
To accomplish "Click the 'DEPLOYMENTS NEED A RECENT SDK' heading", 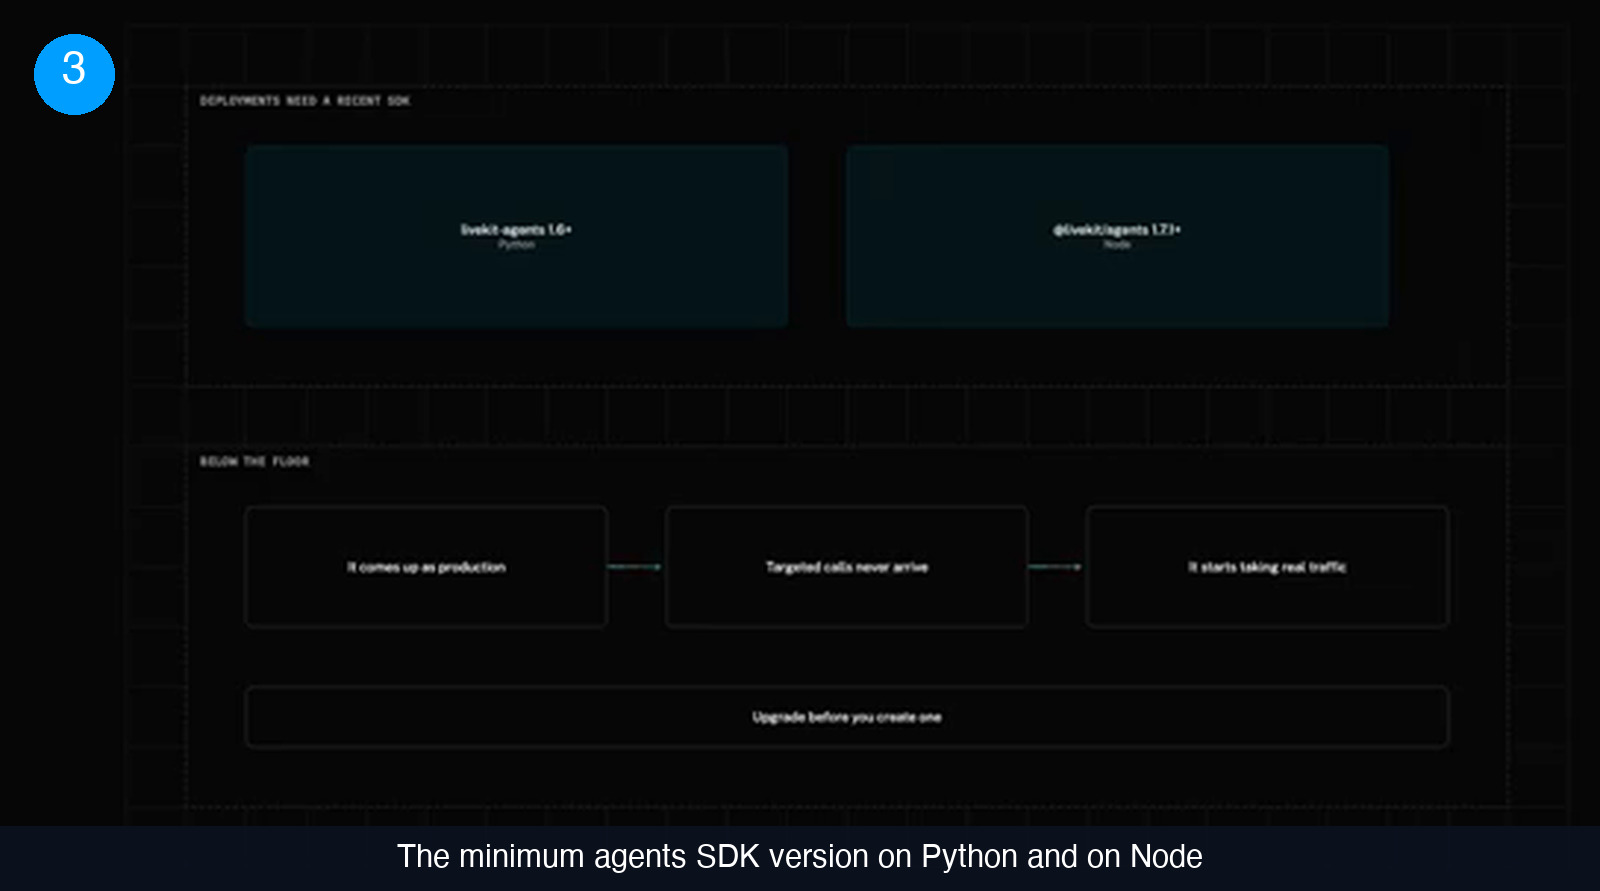I will click(305, 101).
